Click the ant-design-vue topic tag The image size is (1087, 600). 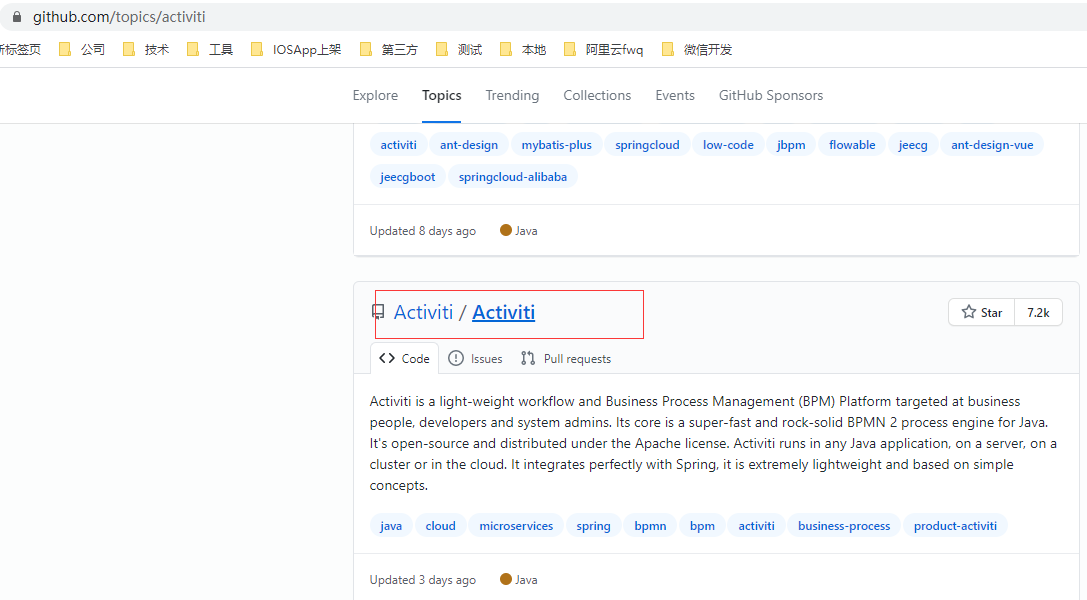click(992, 145)
